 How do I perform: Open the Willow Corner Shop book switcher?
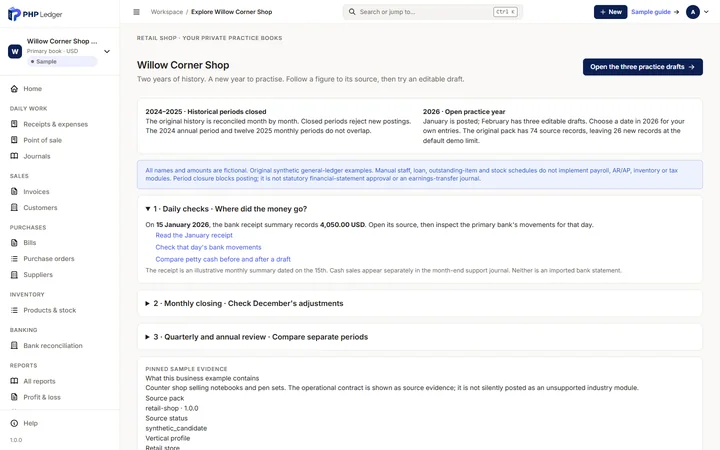pos(60,51)
